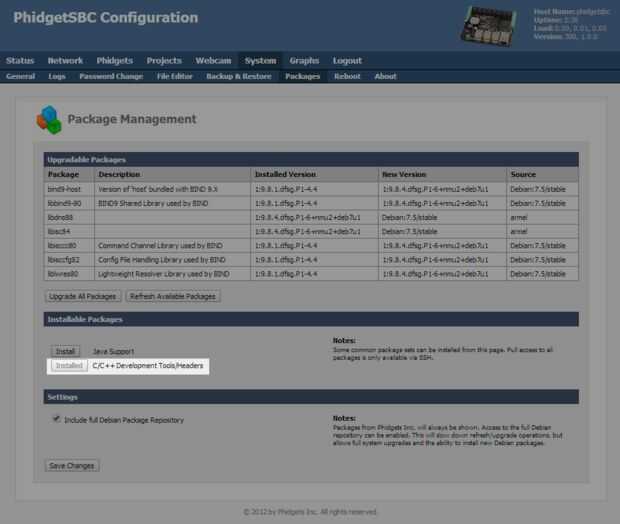This screenshot has width=620, height=524.
Task: Select the libdns88 package cell
Action: [x=69, y=218]
